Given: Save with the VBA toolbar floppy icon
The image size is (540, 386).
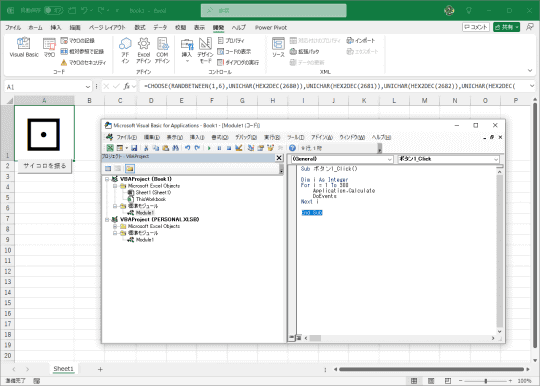Looking at the screenshot, I should click(134, 148).
